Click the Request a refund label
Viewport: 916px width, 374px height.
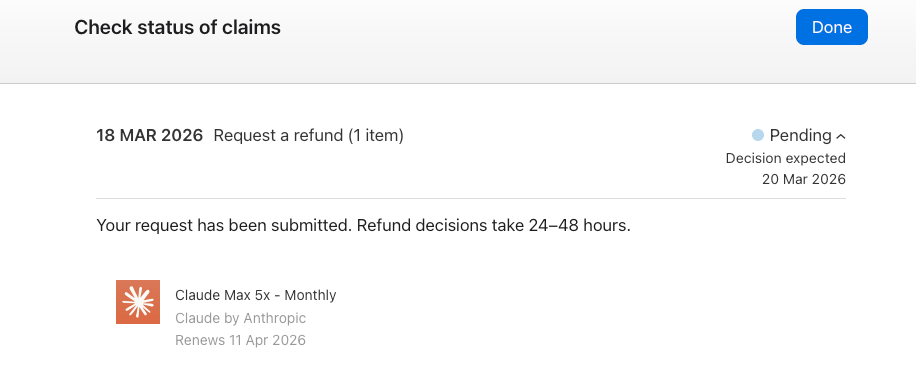point(278,136)
